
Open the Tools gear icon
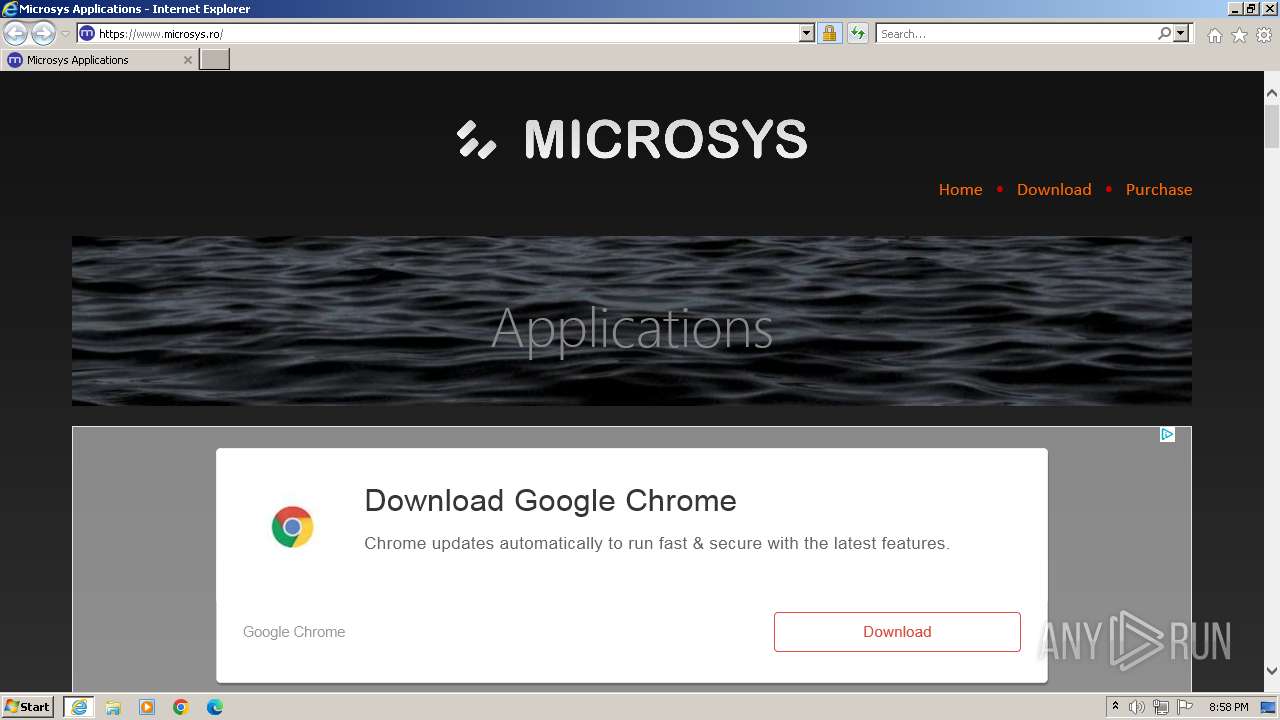[1264, 35]
